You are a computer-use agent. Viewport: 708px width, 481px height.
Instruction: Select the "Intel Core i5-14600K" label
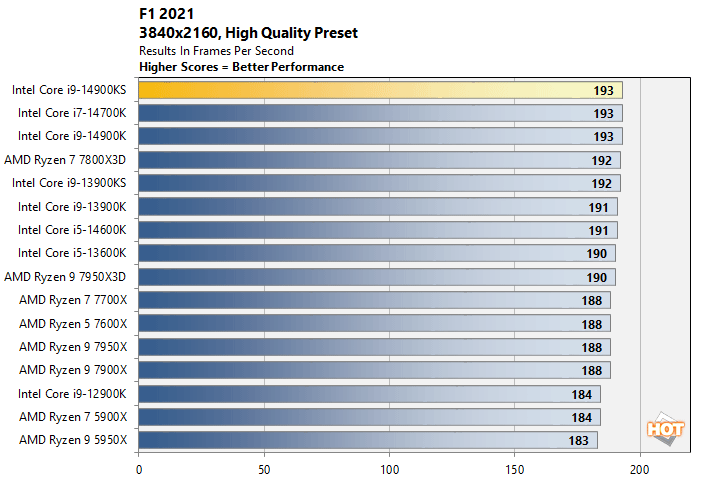point(72,230)
